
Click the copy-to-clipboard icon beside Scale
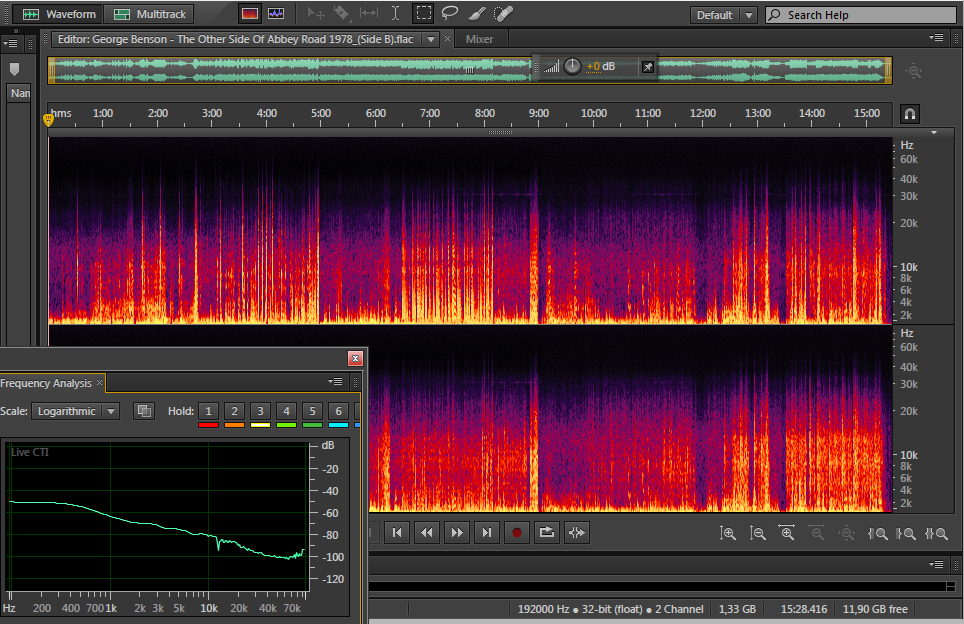click(x=144, y=411)
